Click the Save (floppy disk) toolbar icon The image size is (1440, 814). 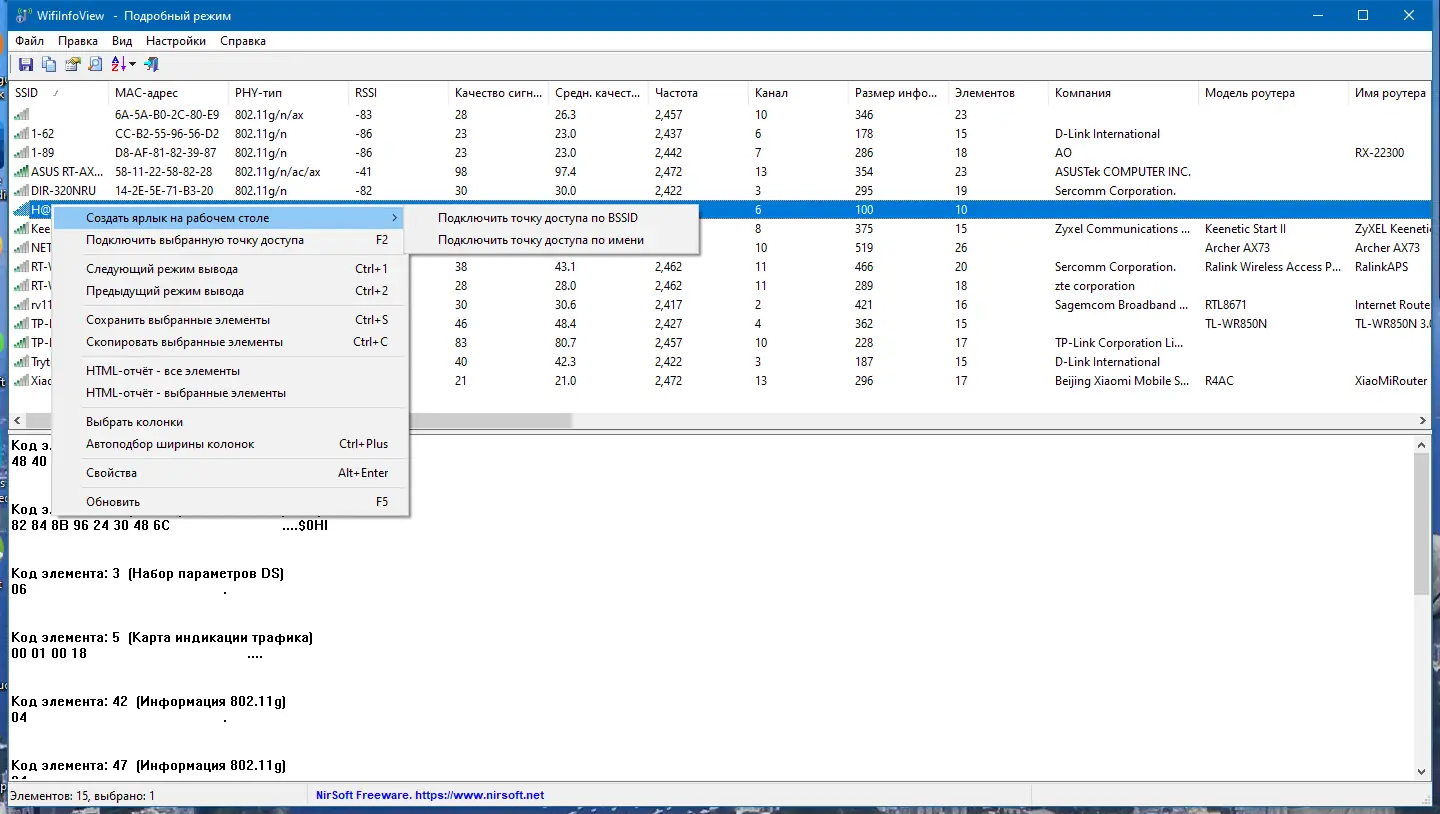26,65
